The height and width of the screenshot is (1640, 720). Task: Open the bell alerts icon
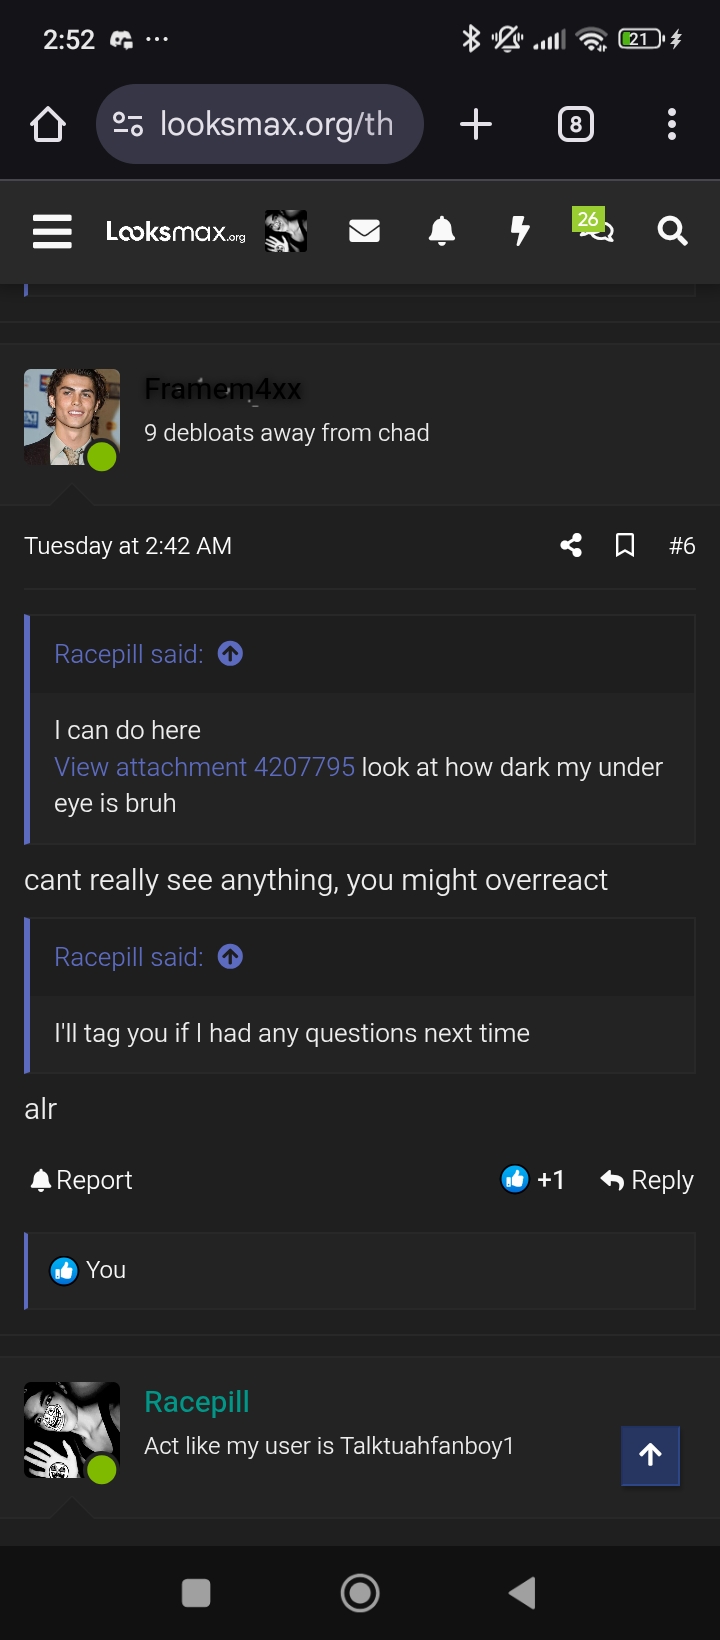pyautogui.click(x=441, y=231)
